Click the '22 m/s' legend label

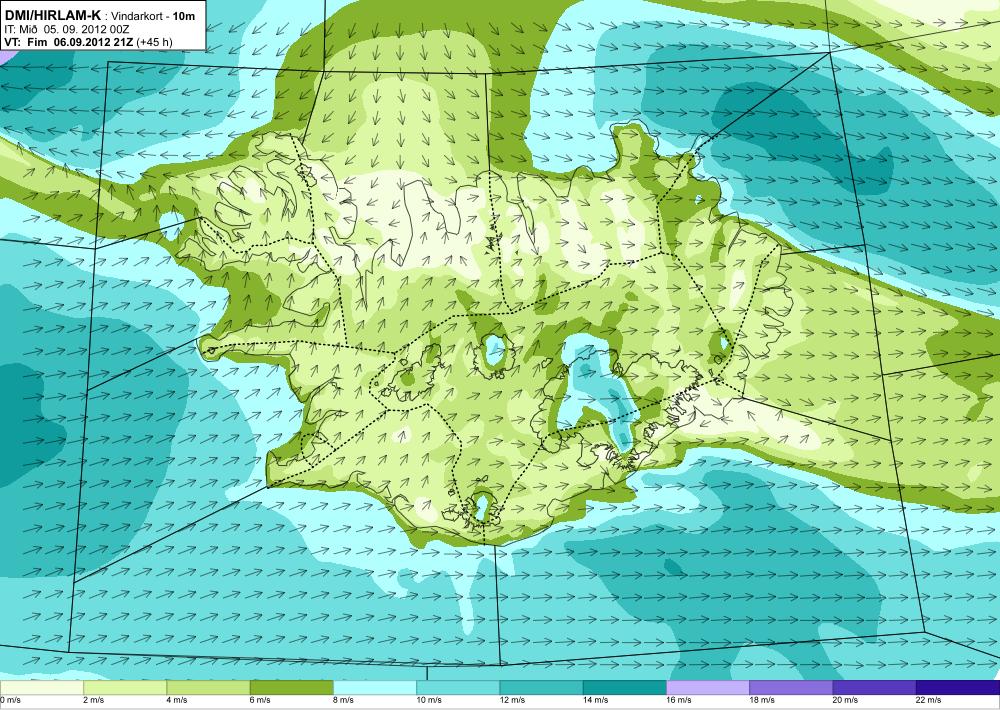[929, 700]
